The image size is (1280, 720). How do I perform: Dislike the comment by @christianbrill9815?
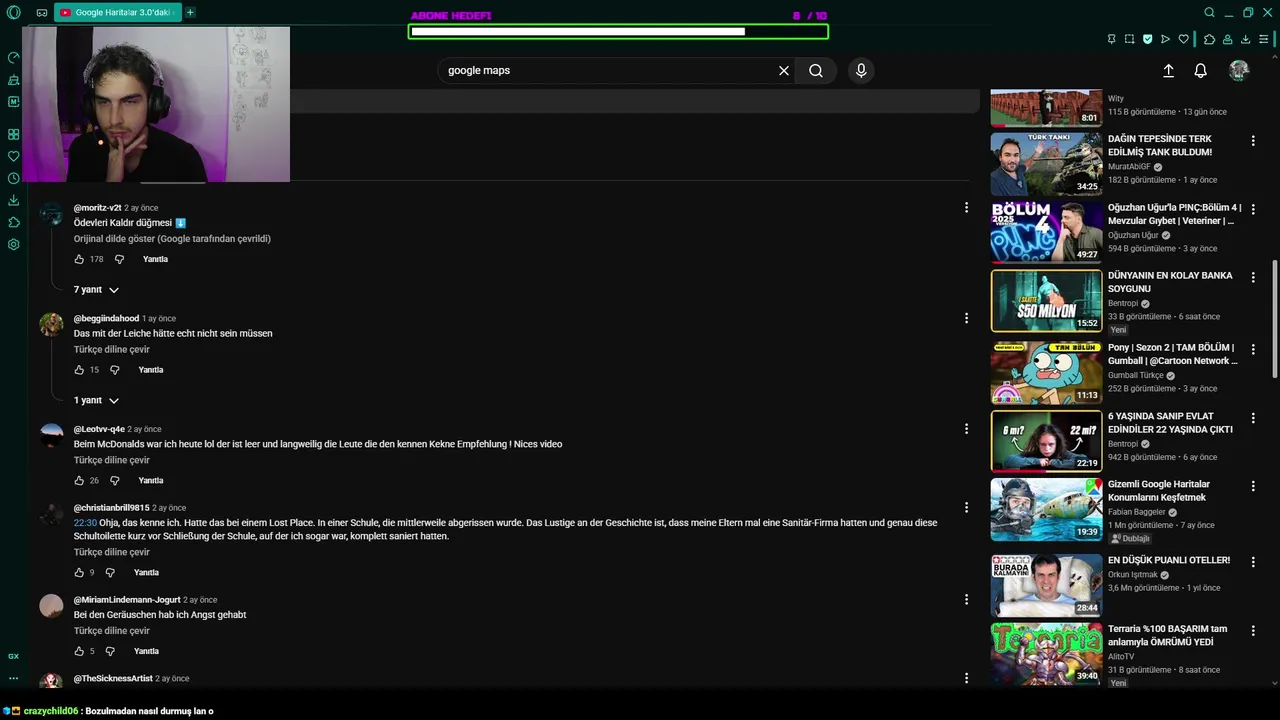(x=110, y=573)
